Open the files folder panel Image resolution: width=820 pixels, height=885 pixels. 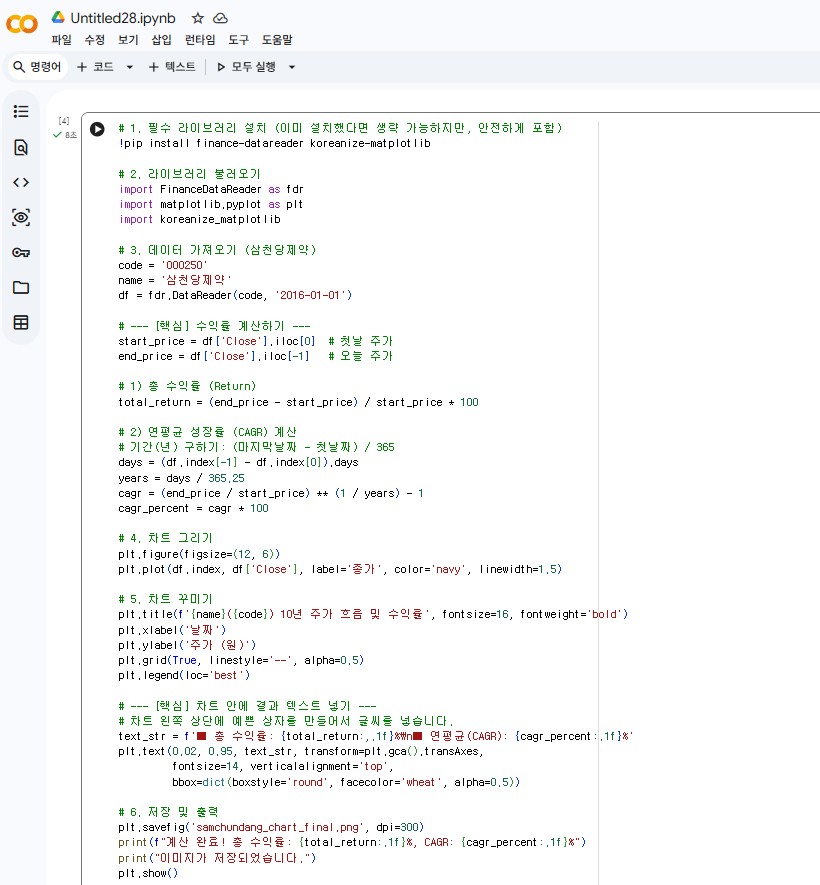coord(21,287)
